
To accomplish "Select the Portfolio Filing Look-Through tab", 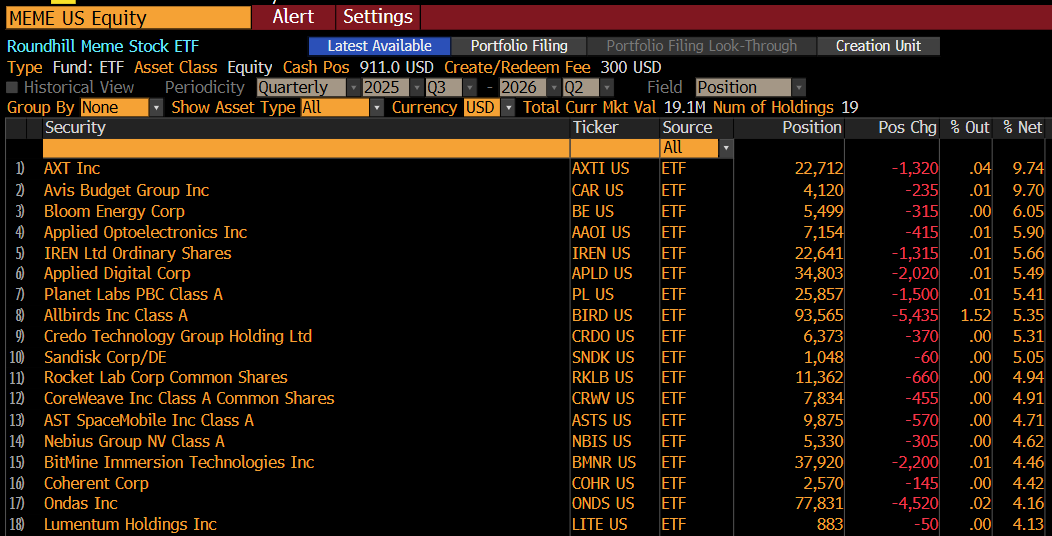I will [x=701, y=46].
